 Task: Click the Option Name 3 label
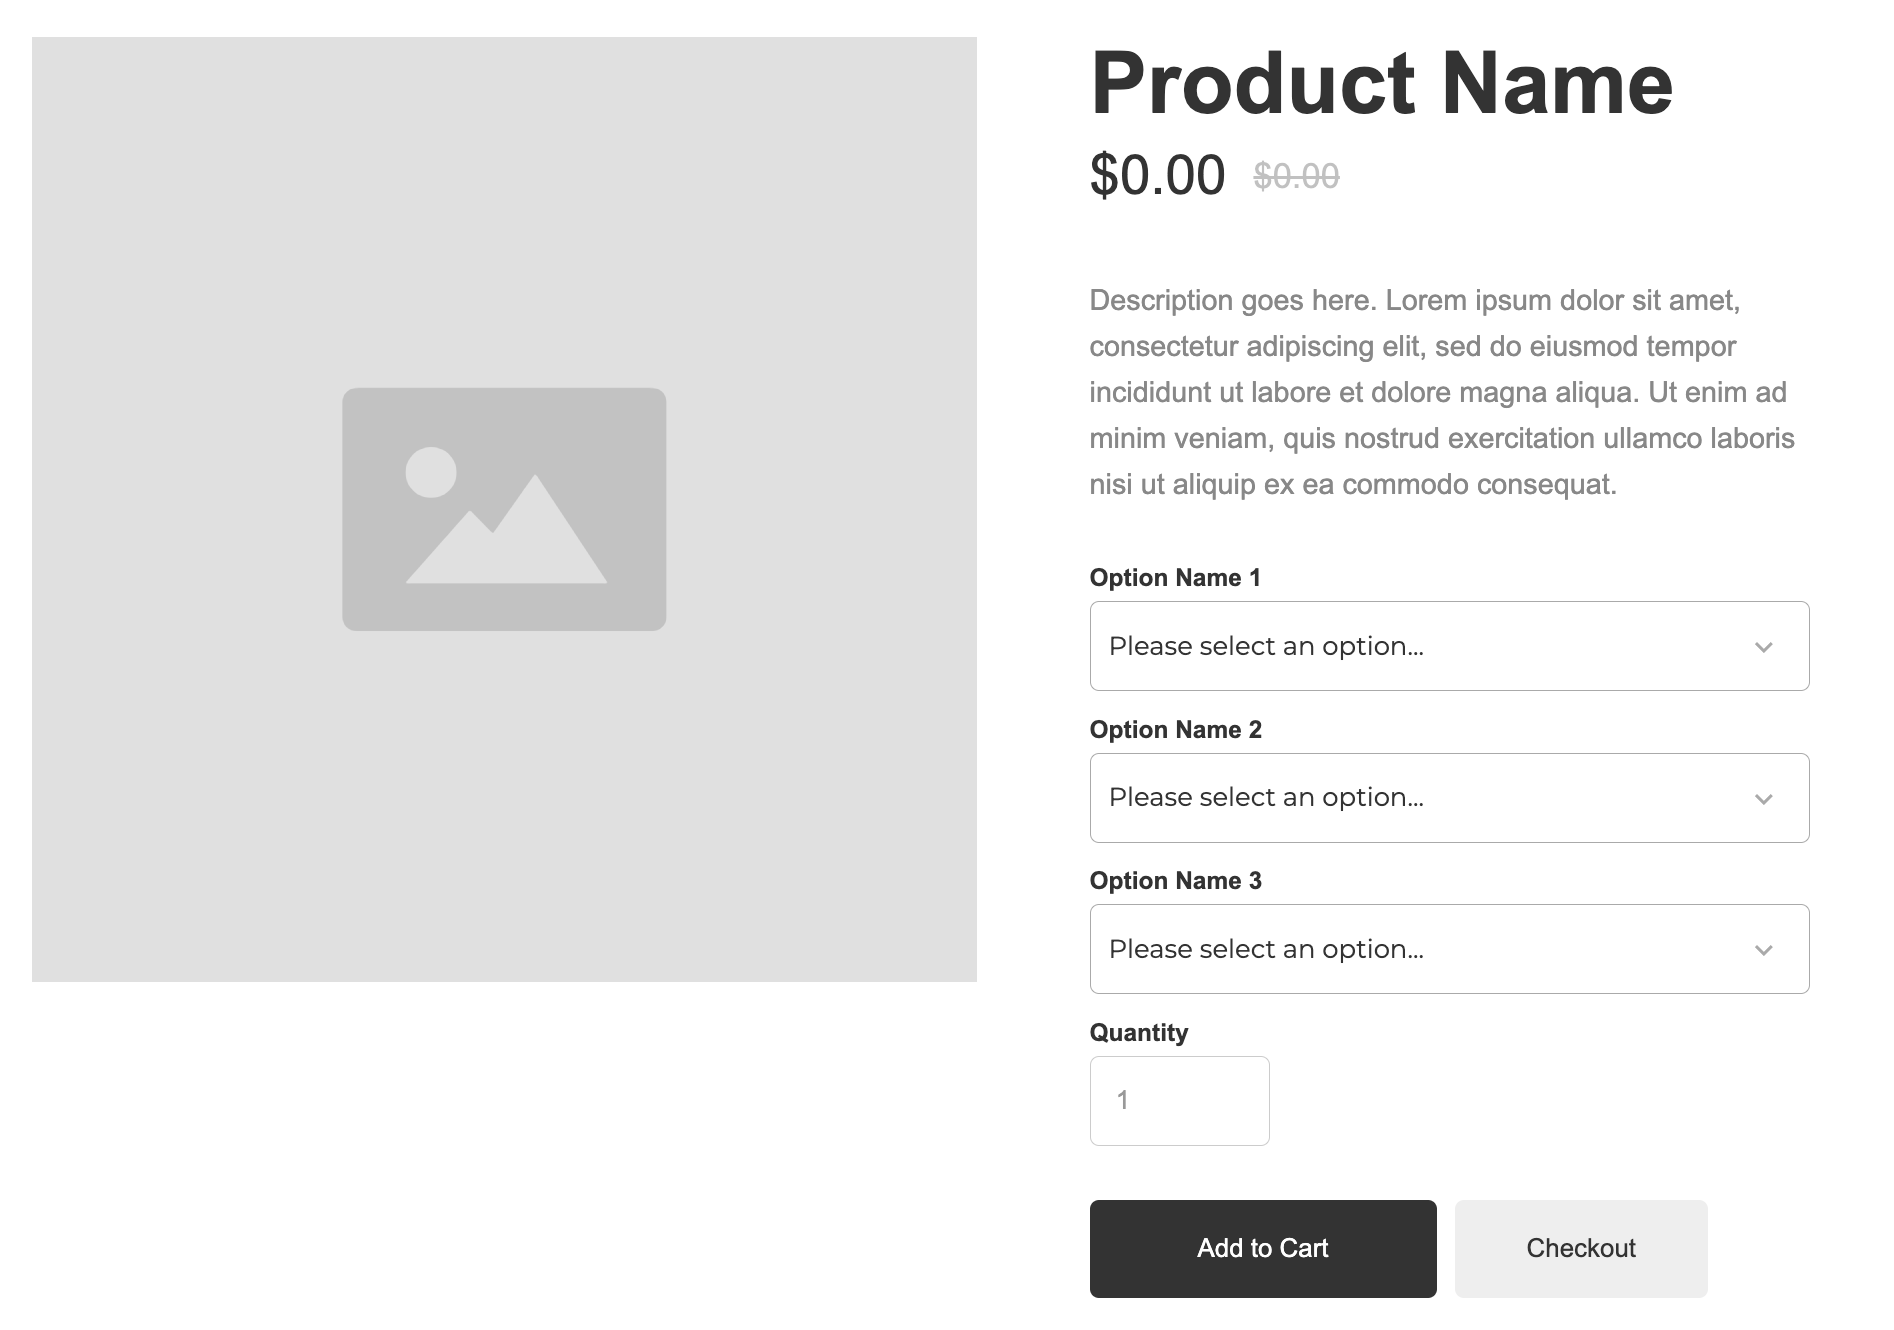pyautogui.click(x=1176, y=881)
